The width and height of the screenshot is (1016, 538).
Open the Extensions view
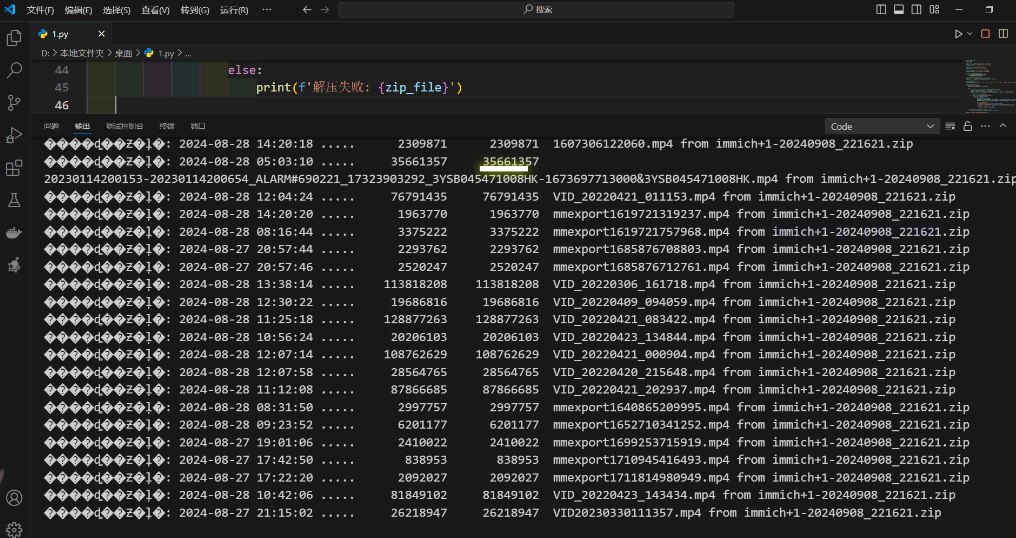14,168
